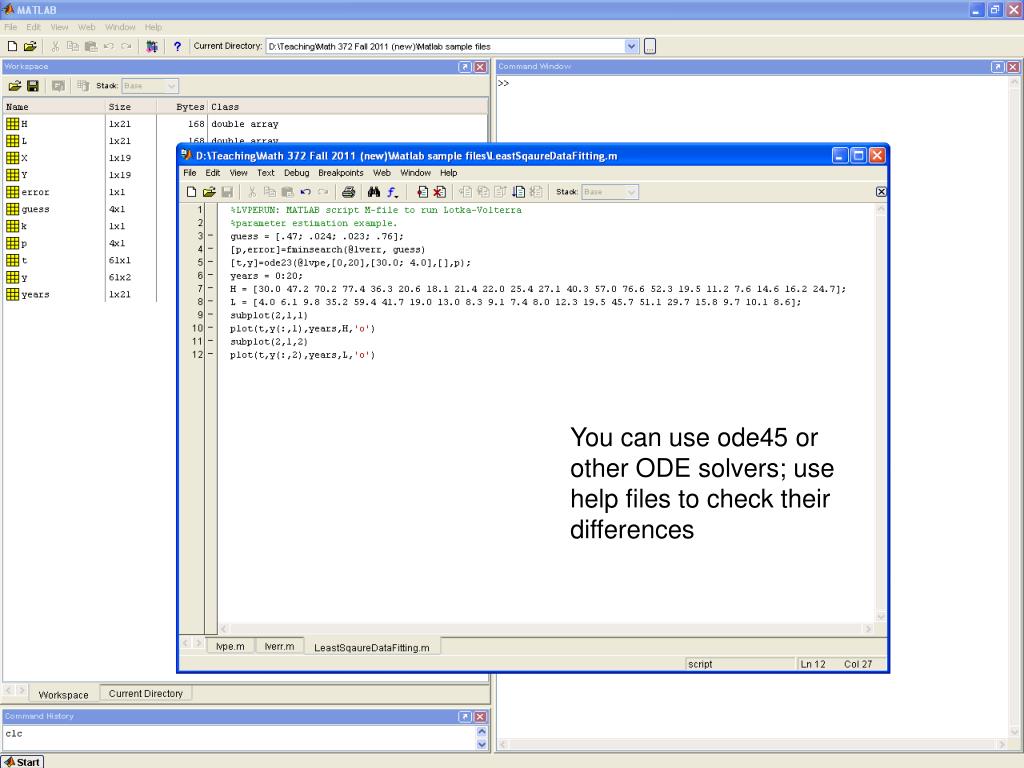Viewport: 1024px width, 768px height.
Task: Click Open file icon in MATLAB main toolbar
Action: click(30, 46)
